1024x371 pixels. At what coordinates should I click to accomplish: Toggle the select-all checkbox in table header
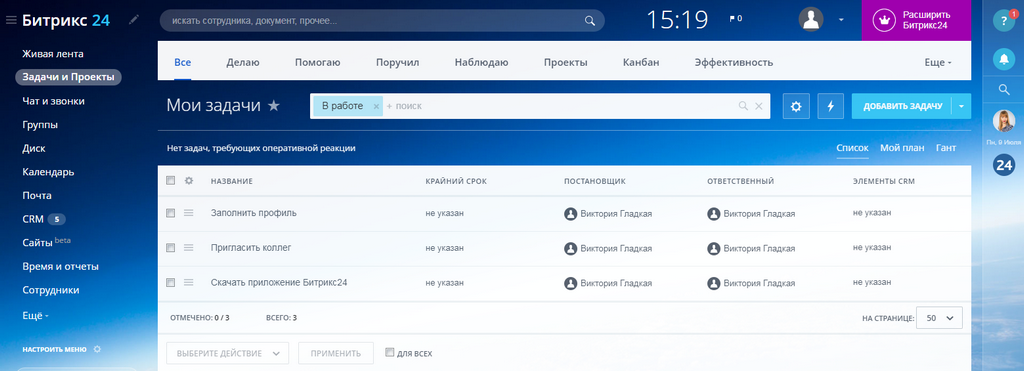pos(170,181)
